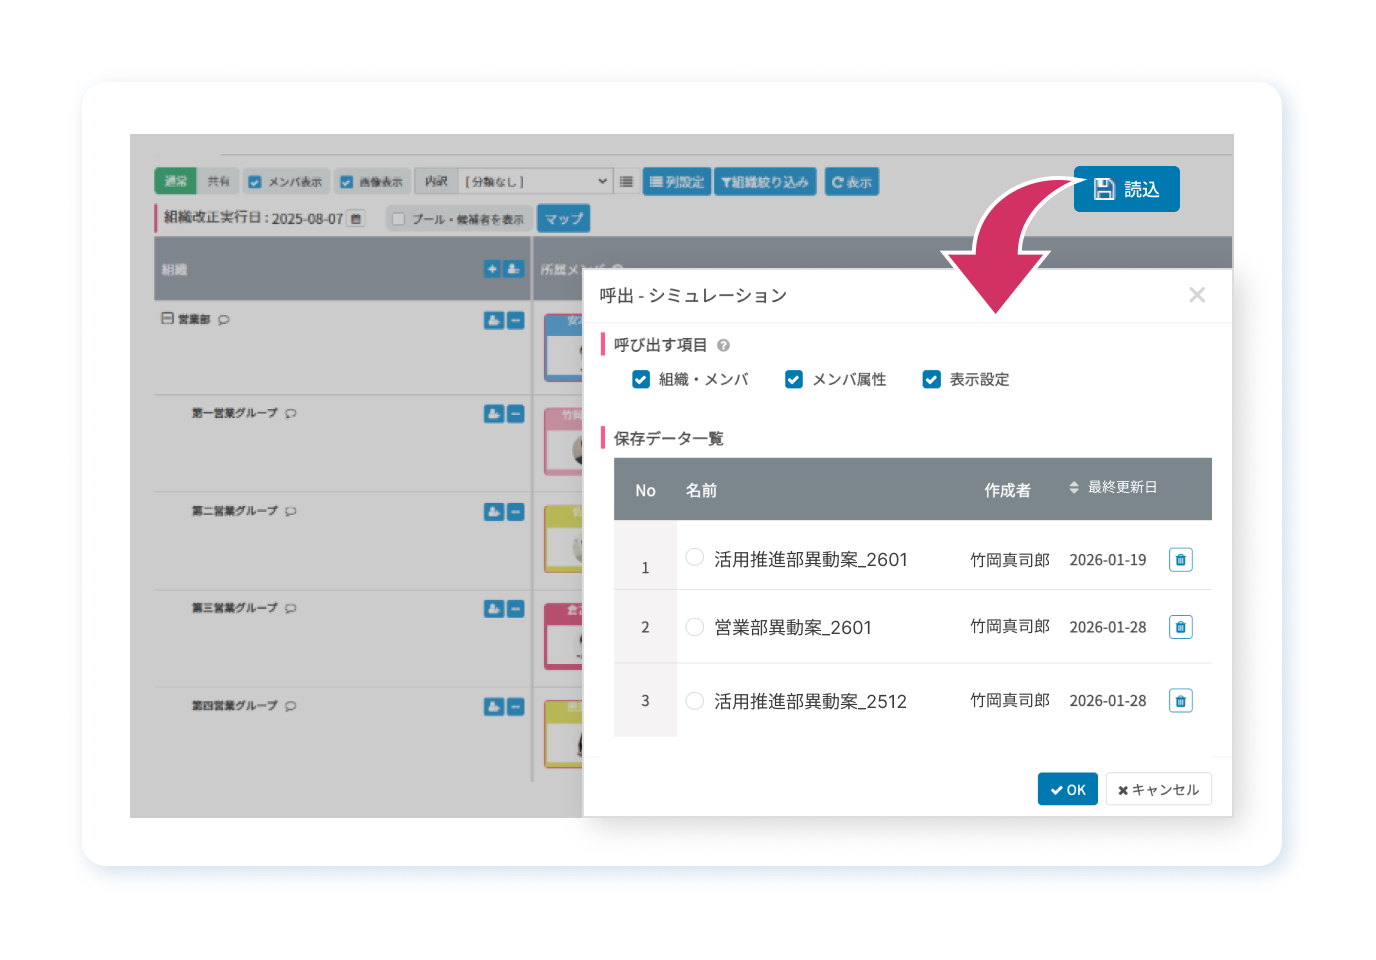Click キャンセル button

[x=1158, y=789]
